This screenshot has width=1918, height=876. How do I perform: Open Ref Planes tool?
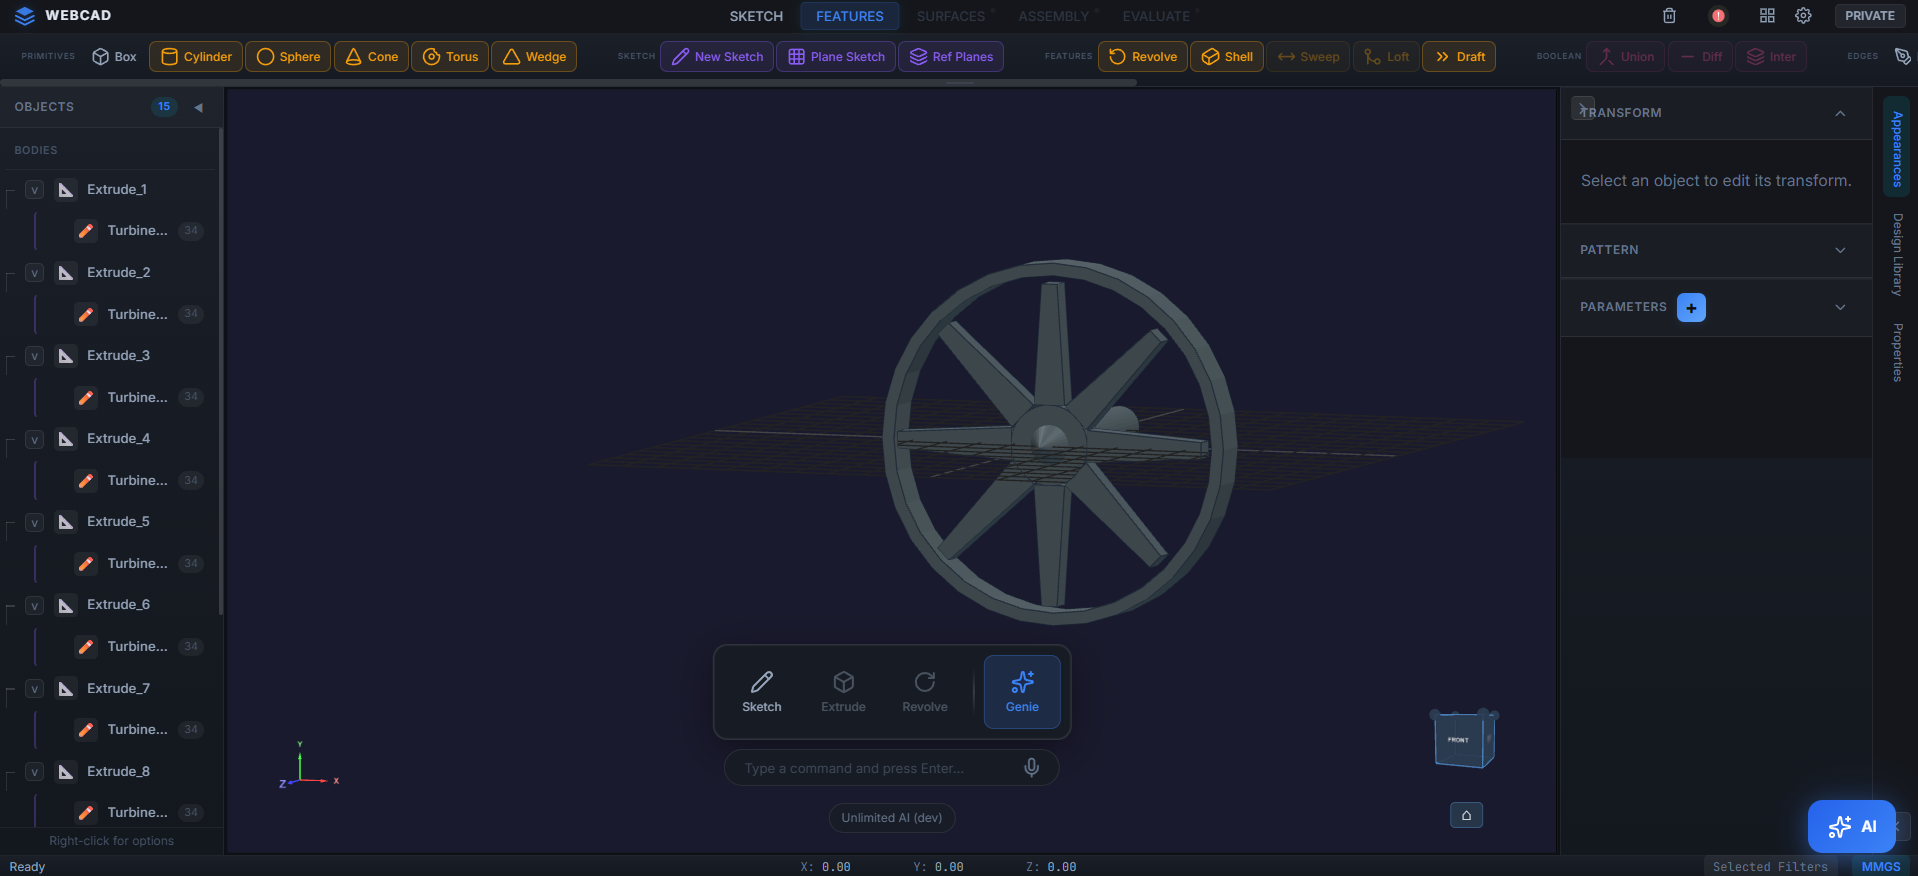(x=951, y=57)
